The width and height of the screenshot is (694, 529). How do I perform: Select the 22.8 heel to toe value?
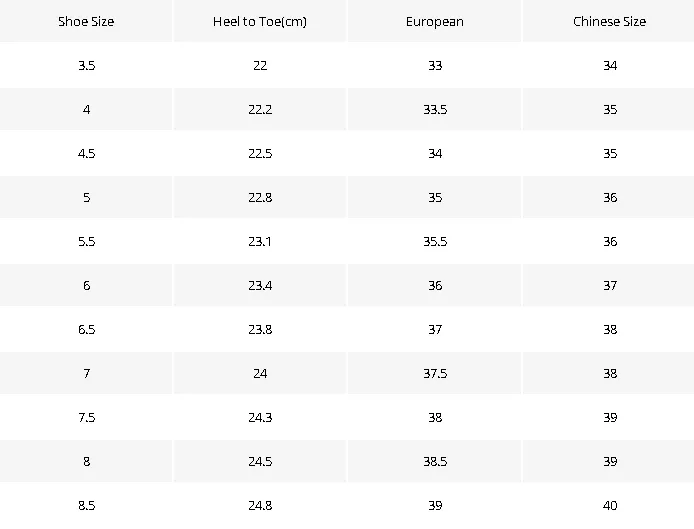point(260,197)
